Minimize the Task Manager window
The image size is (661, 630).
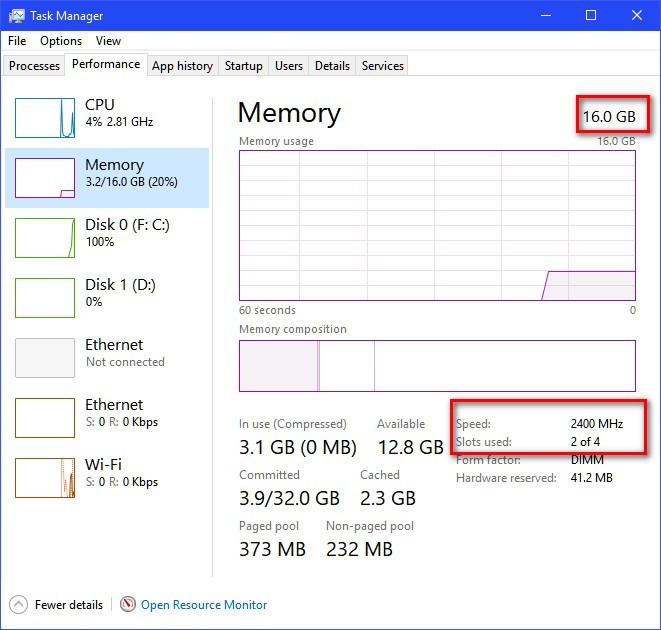coord(546,16)
